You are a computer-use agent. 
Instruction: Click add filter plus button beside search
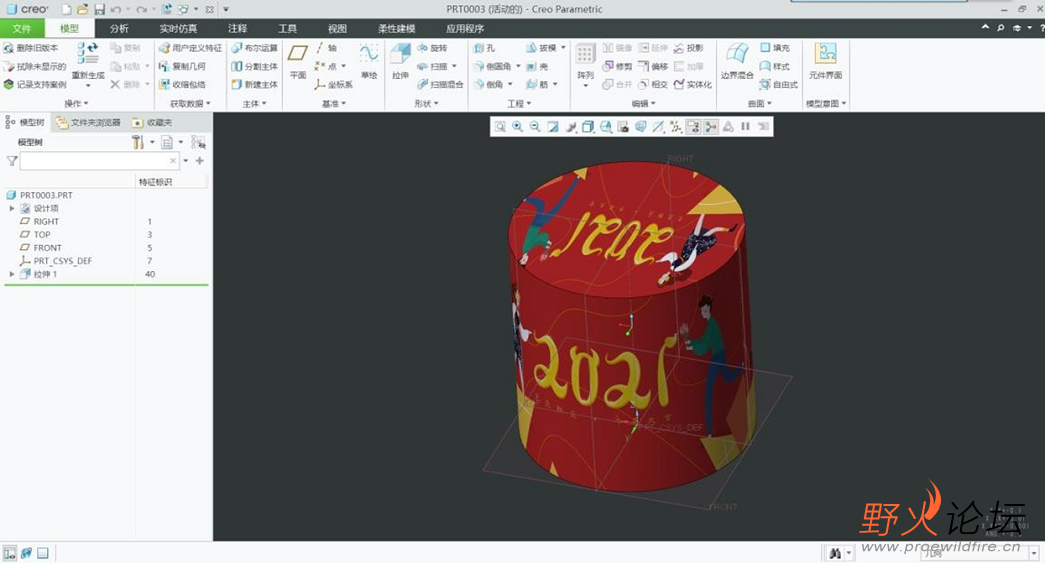coord(199,161)
